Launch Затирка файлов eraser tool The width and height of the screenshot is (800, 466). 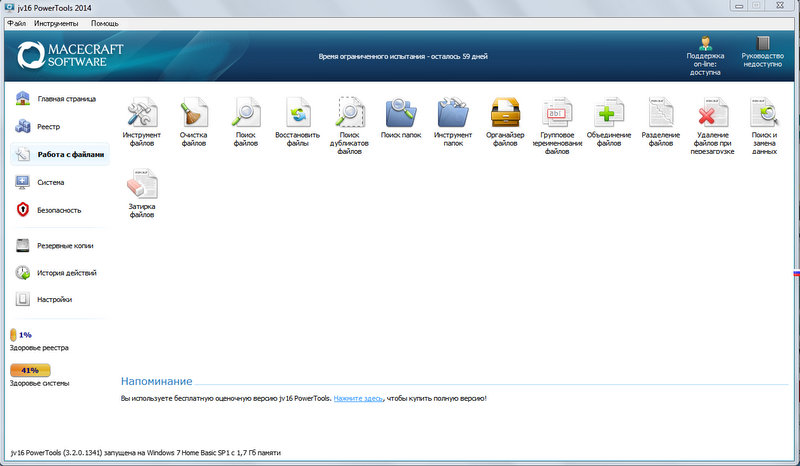point(141,193)
